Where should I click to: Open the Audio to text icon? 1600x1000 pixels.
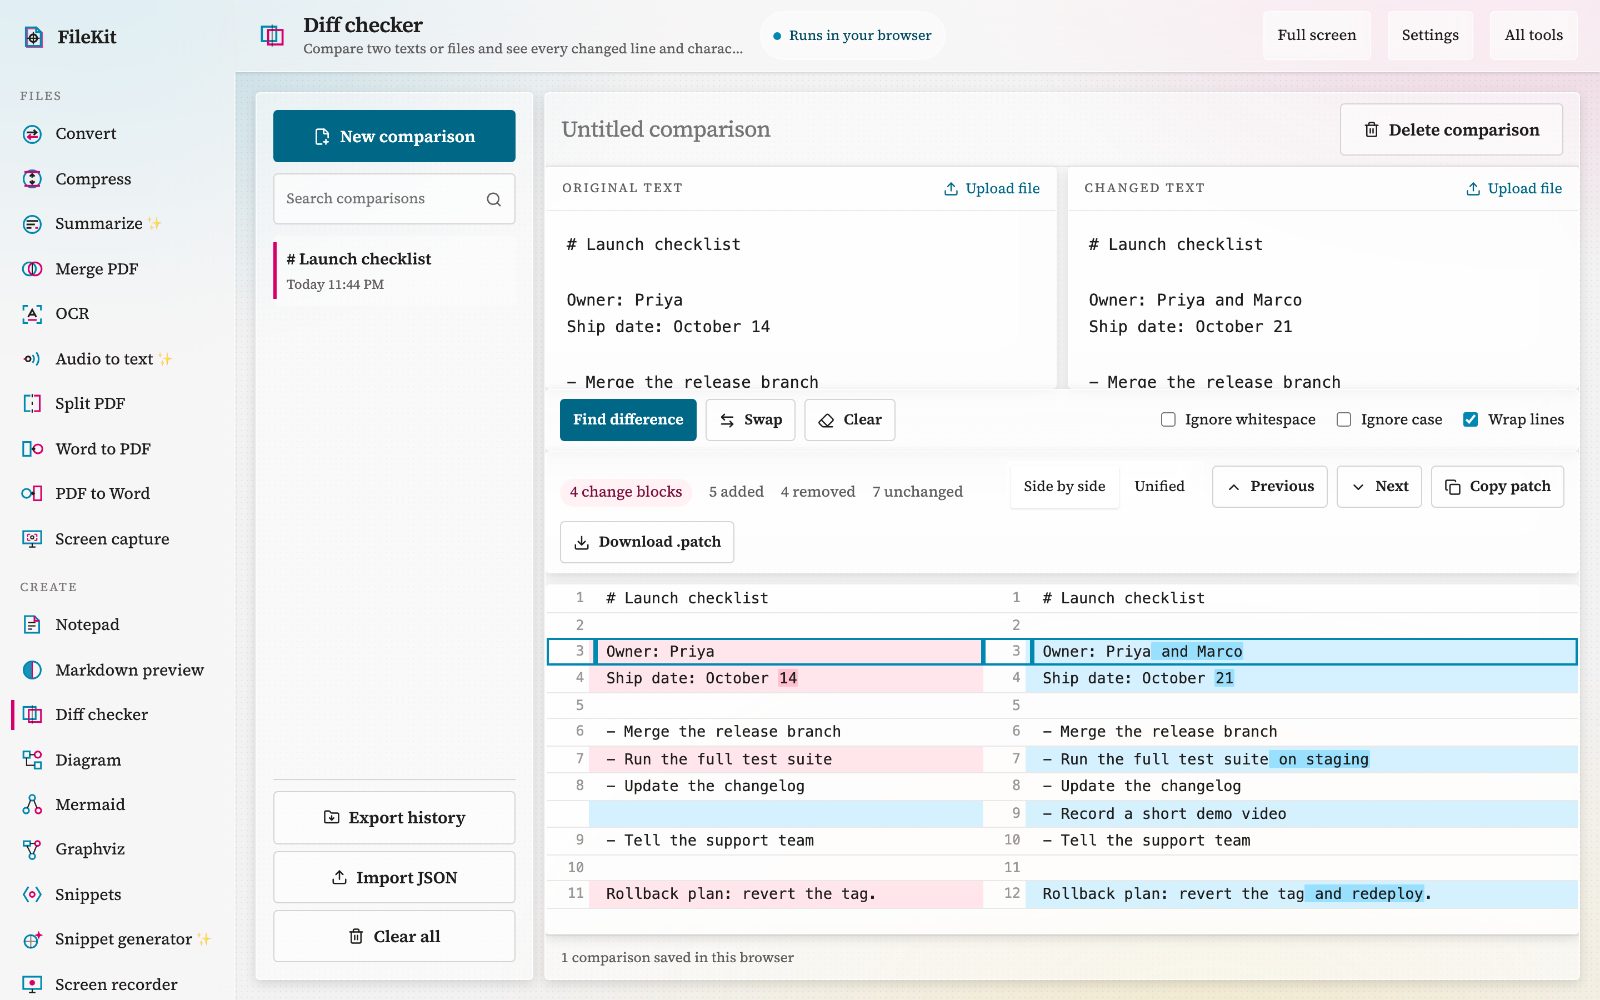(32, 359)
